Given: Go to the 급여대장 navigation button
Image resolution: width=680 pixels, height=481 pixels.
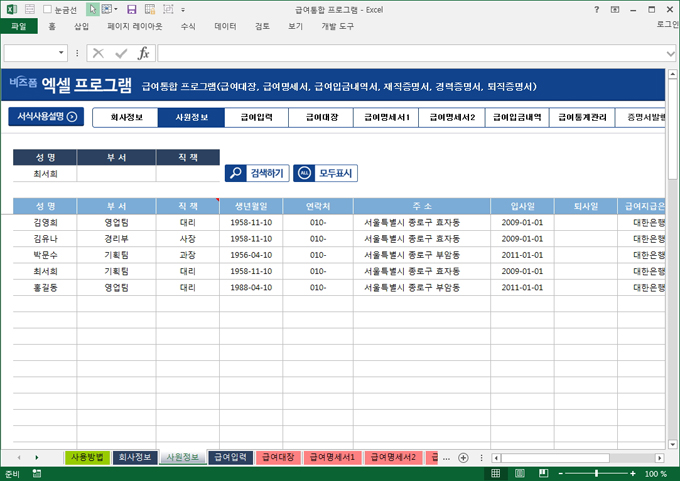Looking at the screenshot, I should click(x=321, y=117).
